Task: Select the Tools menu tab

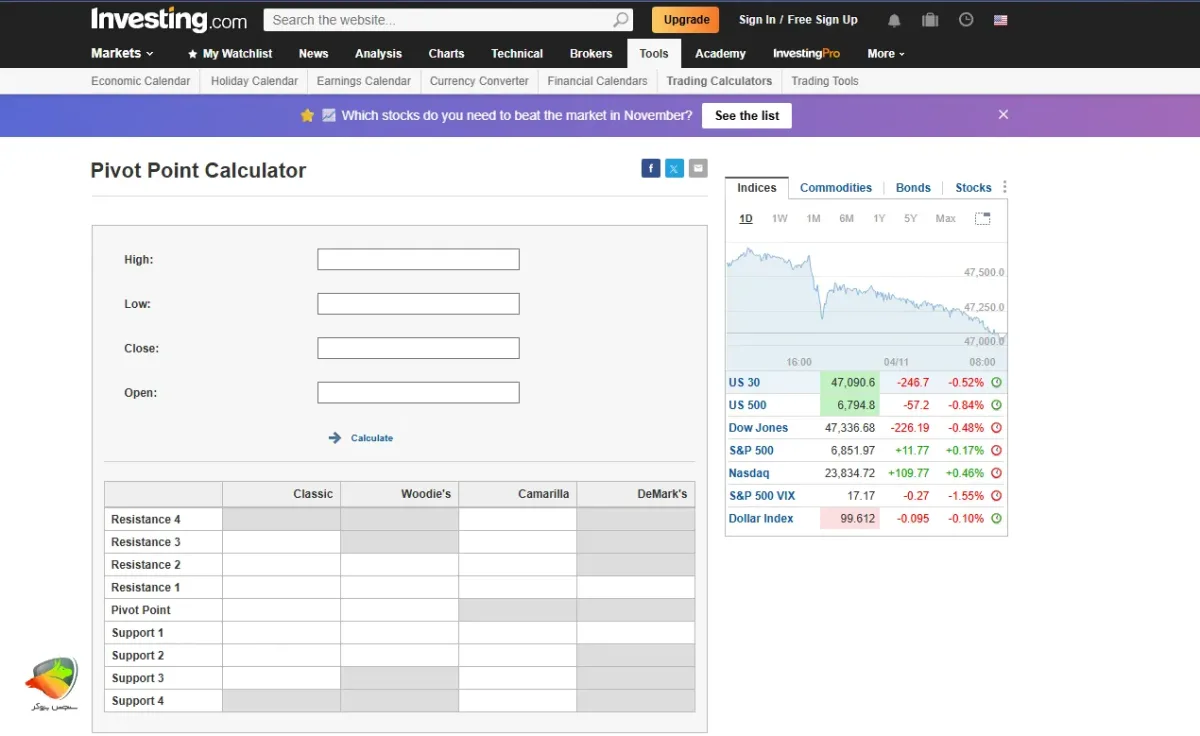Action: click(x=654, y=54)
